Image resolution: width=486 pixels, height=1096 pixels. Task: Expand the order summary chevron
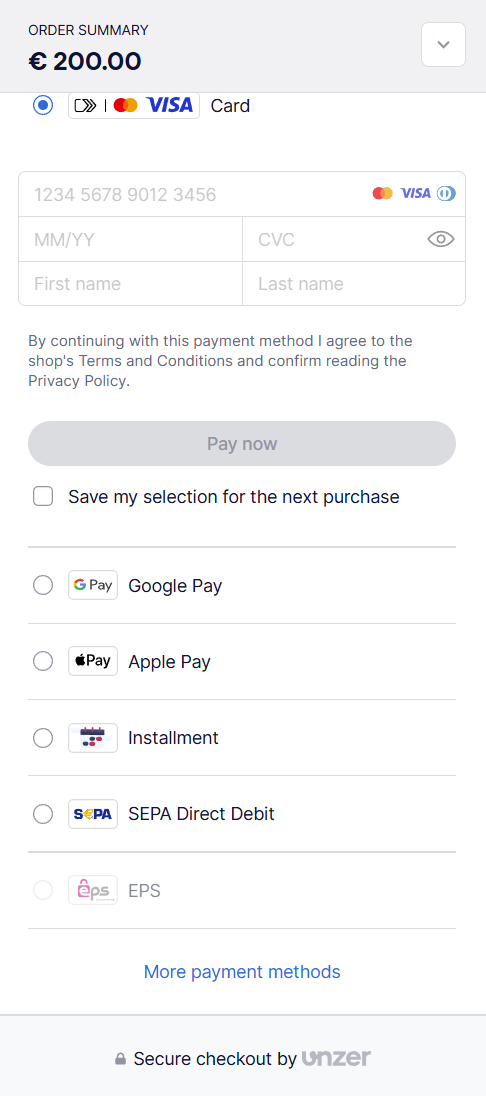pyautogui.click(x=443, y=45)
